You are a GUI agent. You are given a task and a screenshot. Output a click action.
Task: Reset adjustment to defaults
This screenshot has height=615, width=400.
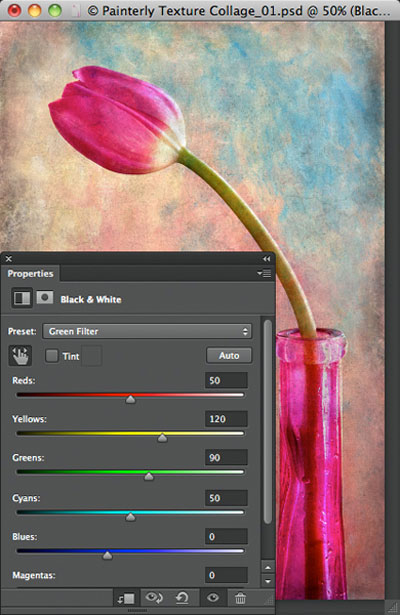tap(182, 599)
